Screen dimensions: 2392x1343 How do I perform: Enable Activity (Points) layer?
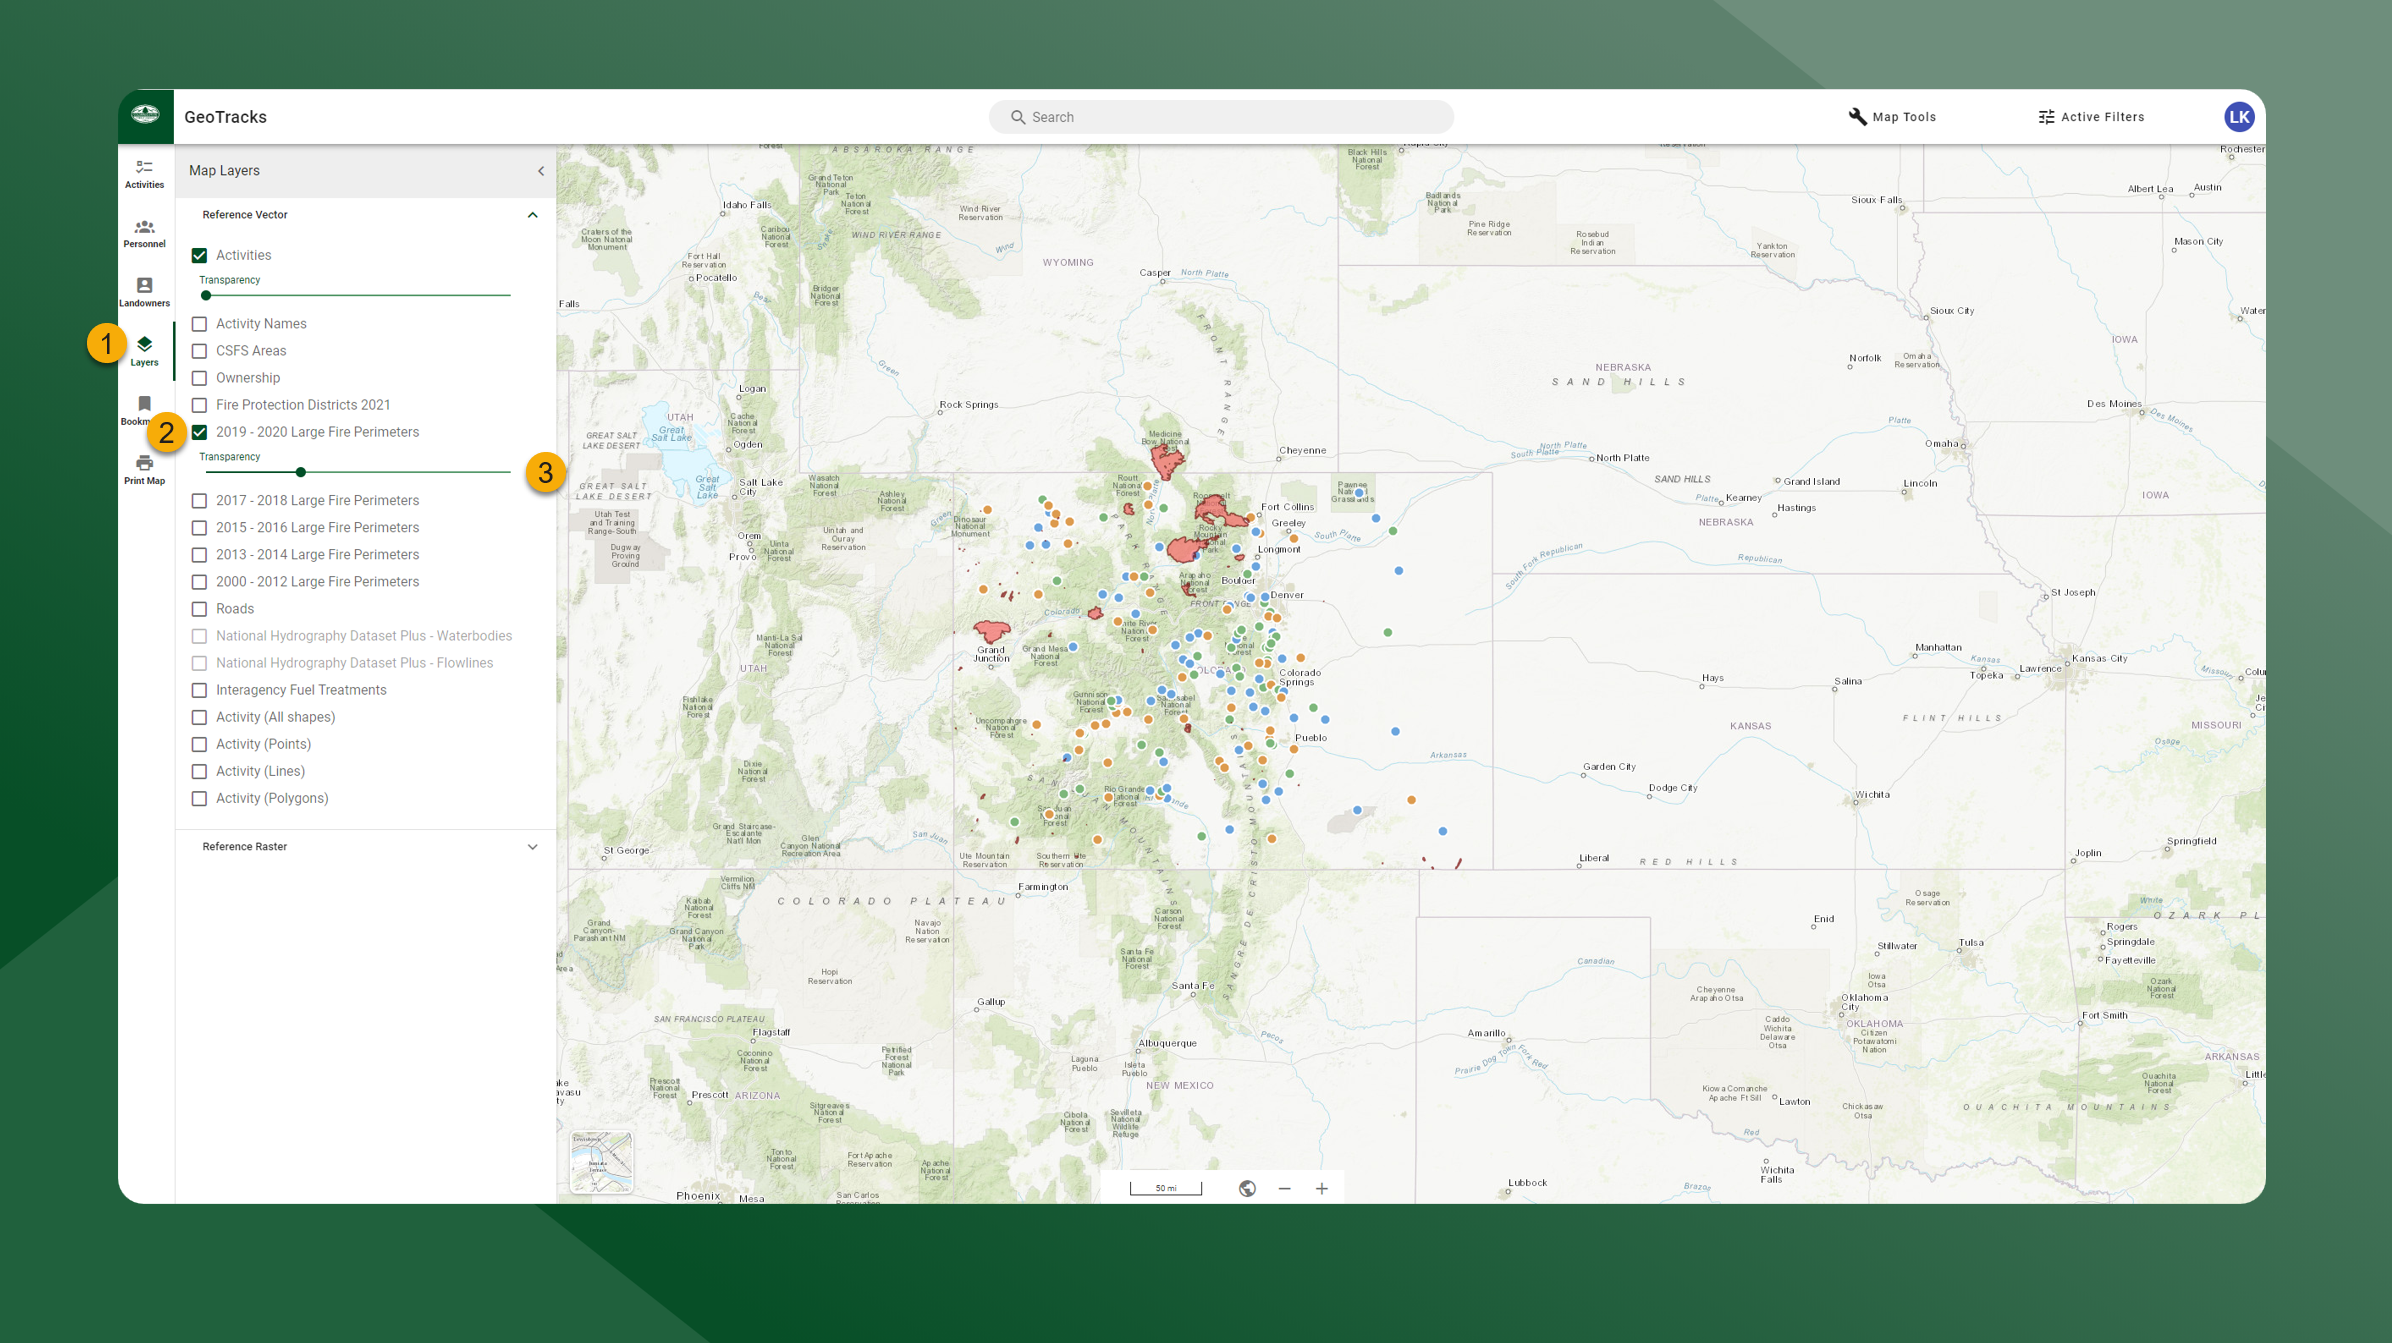click(x=200, y=744)
